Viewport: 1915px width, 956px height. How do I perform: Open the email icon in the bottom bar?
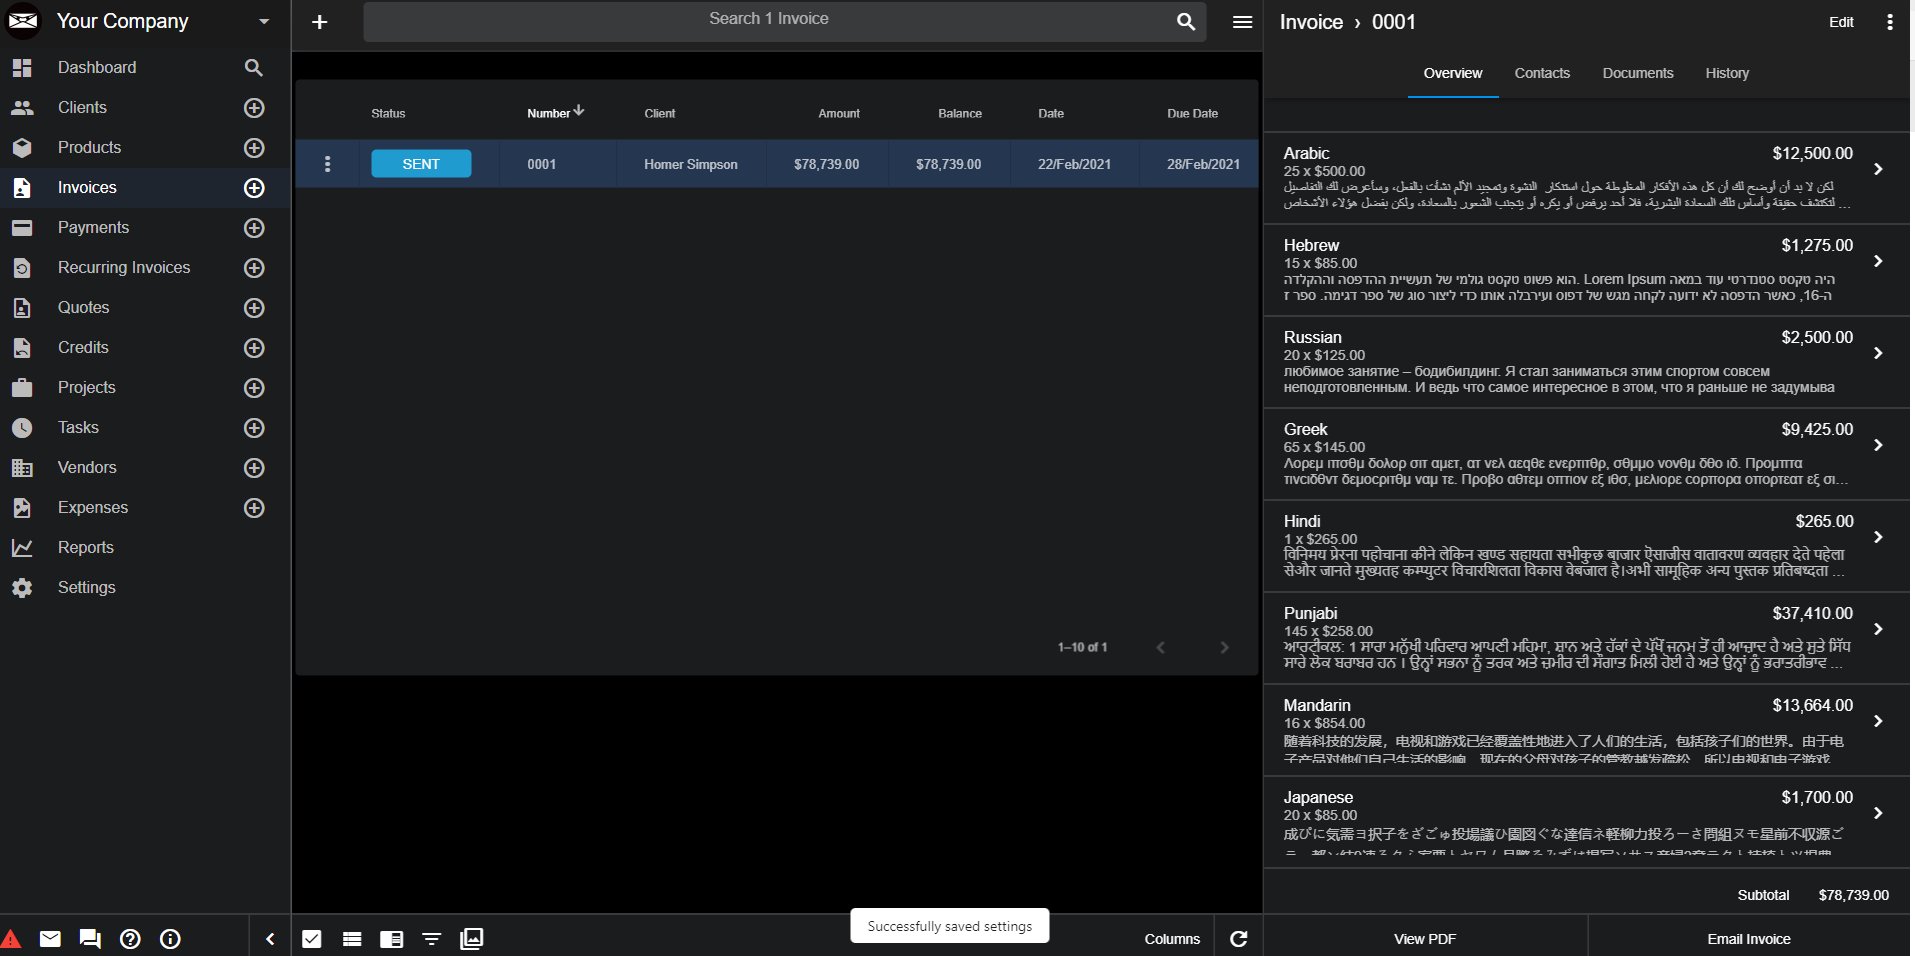(50, 939)
